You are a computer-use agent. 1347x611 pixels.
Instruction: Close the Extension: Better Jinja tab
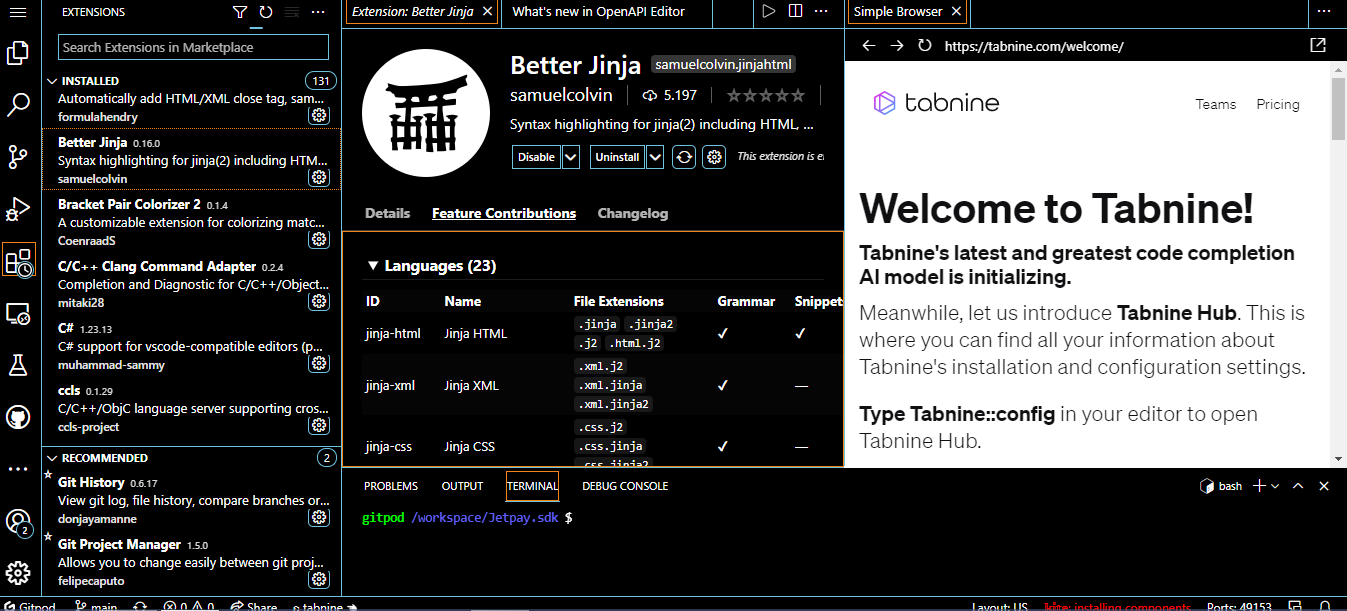click(x=487, y=12)
